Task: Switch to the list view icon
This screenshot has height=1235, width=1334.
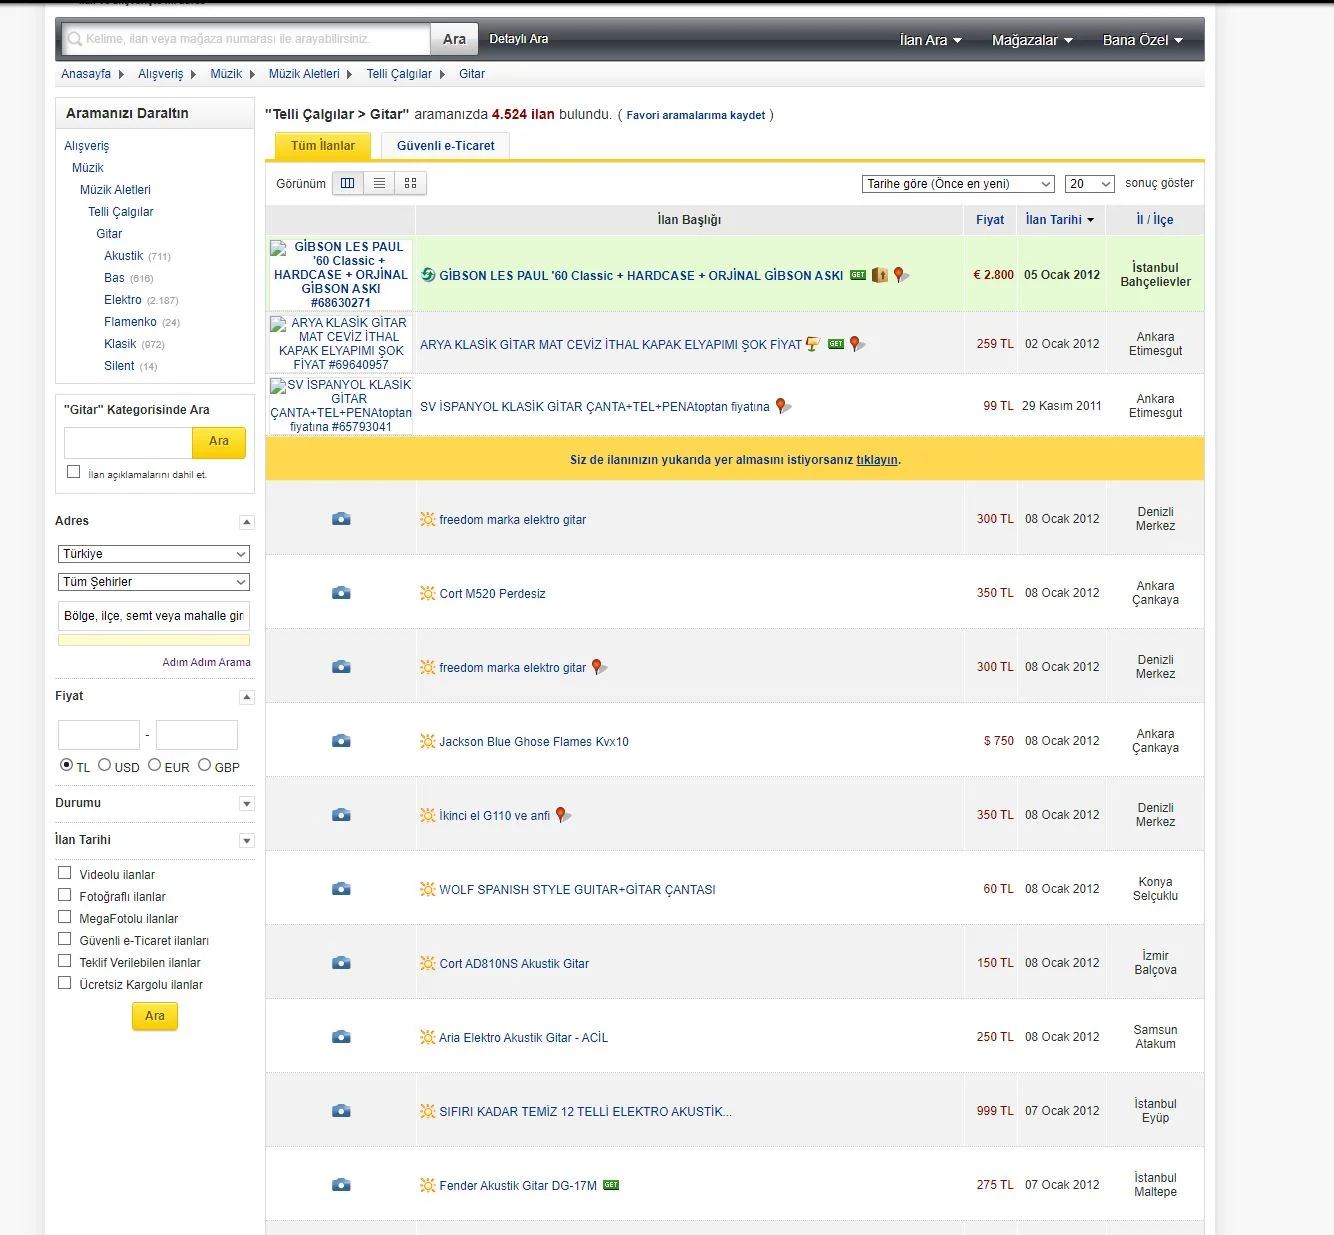Action: pos(379,183)
